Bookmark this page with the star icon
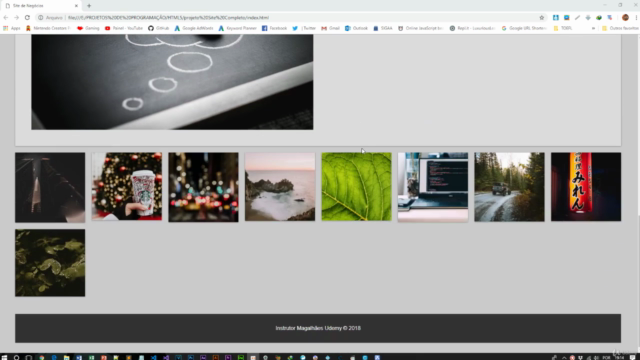This screenshot has height=360, width=640. [x=542, y=18]
